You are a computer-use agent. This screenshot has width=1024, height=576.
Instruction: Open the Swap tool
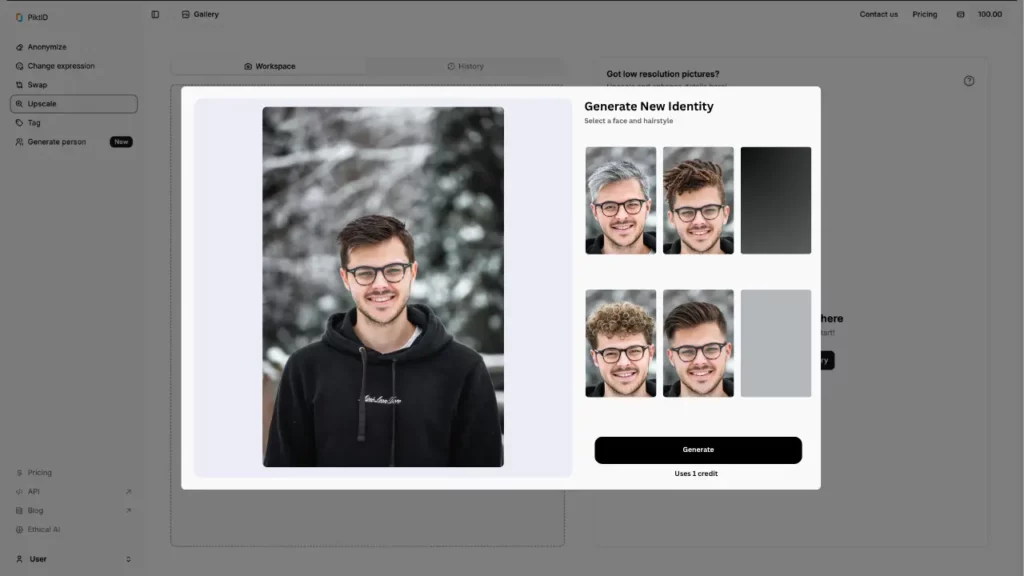pyautogui.click(x=37, y=85)
